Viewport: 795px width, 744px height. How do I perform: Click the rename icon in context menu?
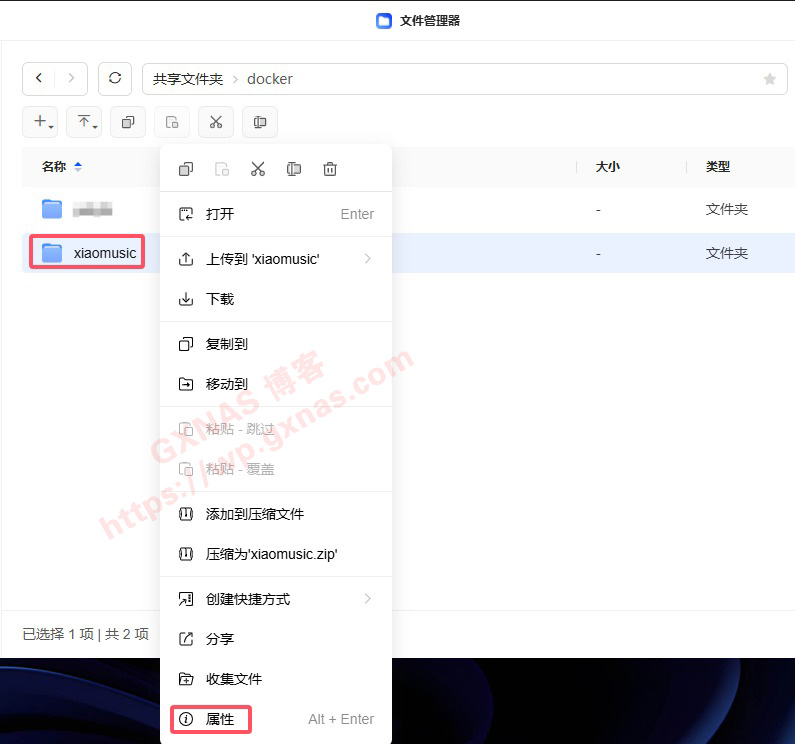(294, 169)
